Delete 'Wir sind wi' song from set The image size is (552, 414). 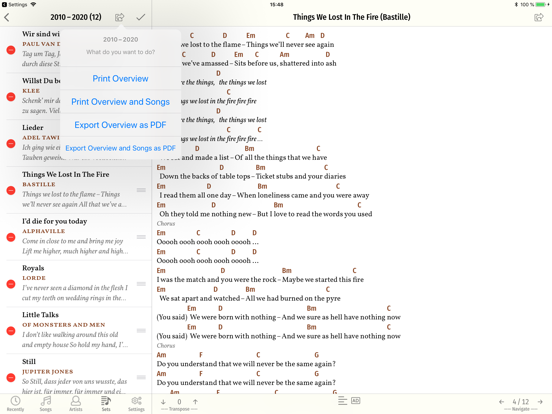click(11, 50)
